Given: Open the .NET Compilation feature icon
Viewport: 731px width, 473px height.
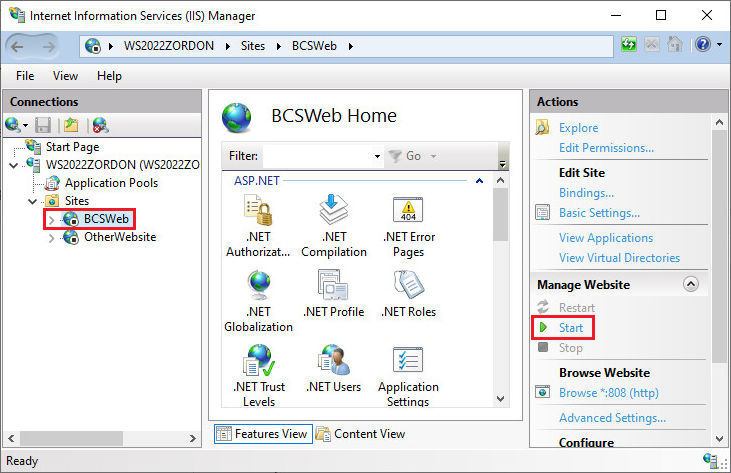Looking at the screenshot, I should (x=333, y=212).
